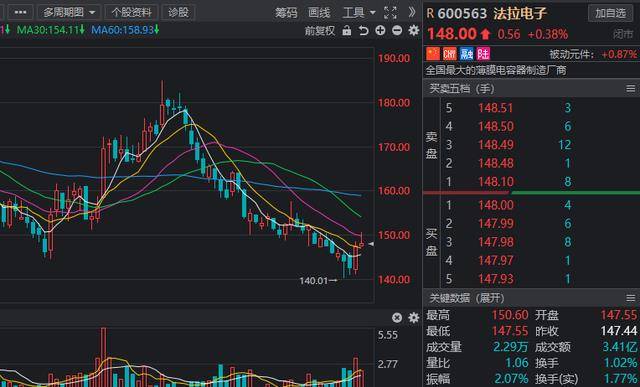Enter fullscreen chart mode icon
This screenshot has width=640, height=387.
click(x=390, y=13)
